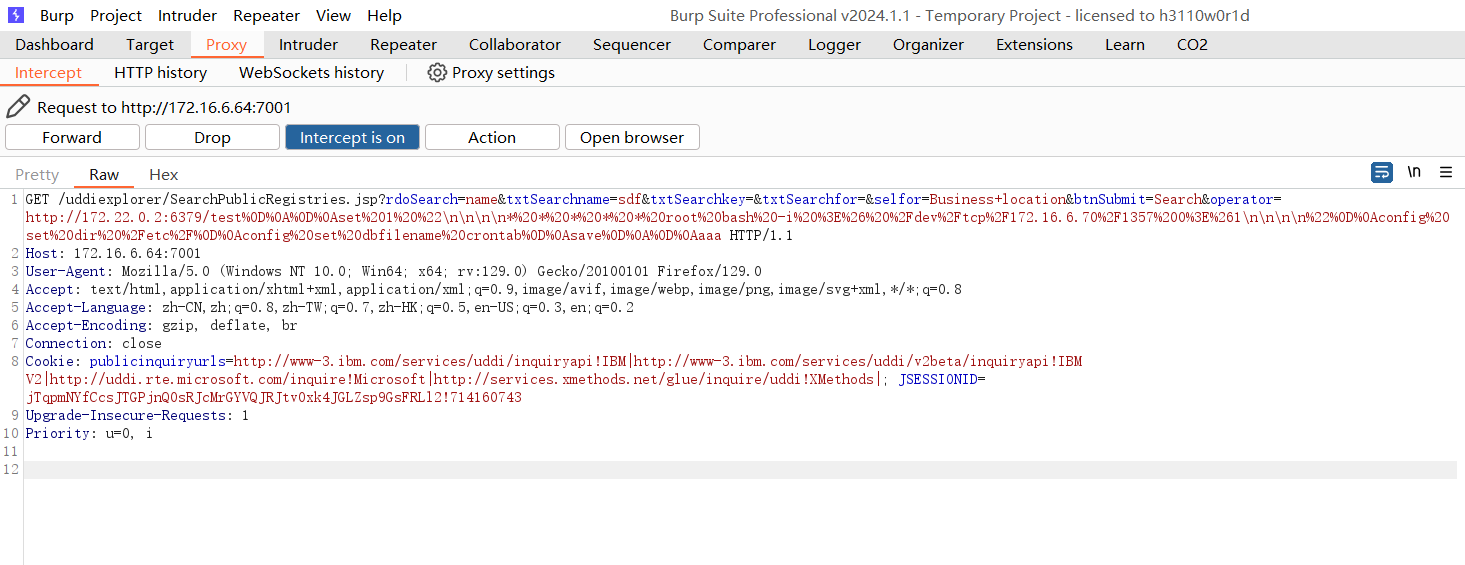Open the CO2 extension tab
Image resolution: width=1465 pixels, height=565 pixels.
[1192, 45]
